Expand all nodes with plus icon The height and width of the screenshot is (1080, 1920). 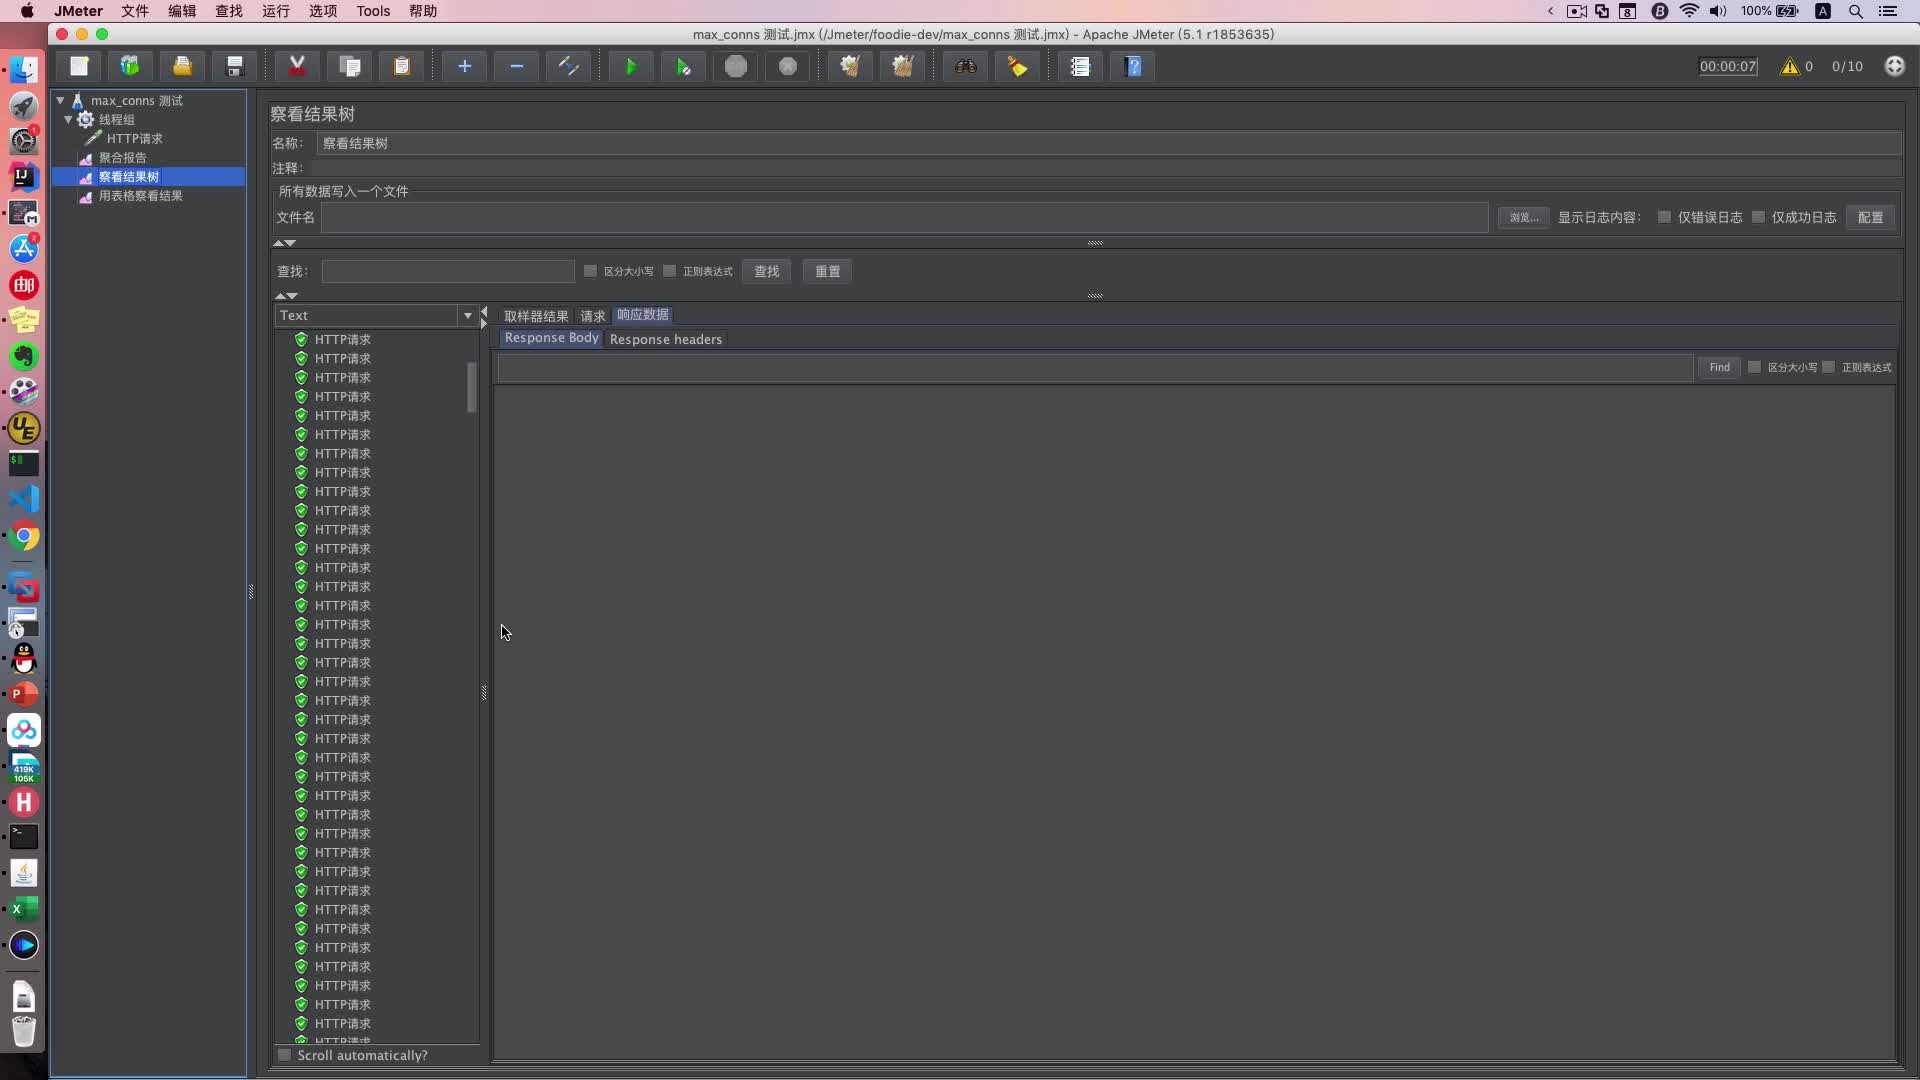click(x=464, y=66)
